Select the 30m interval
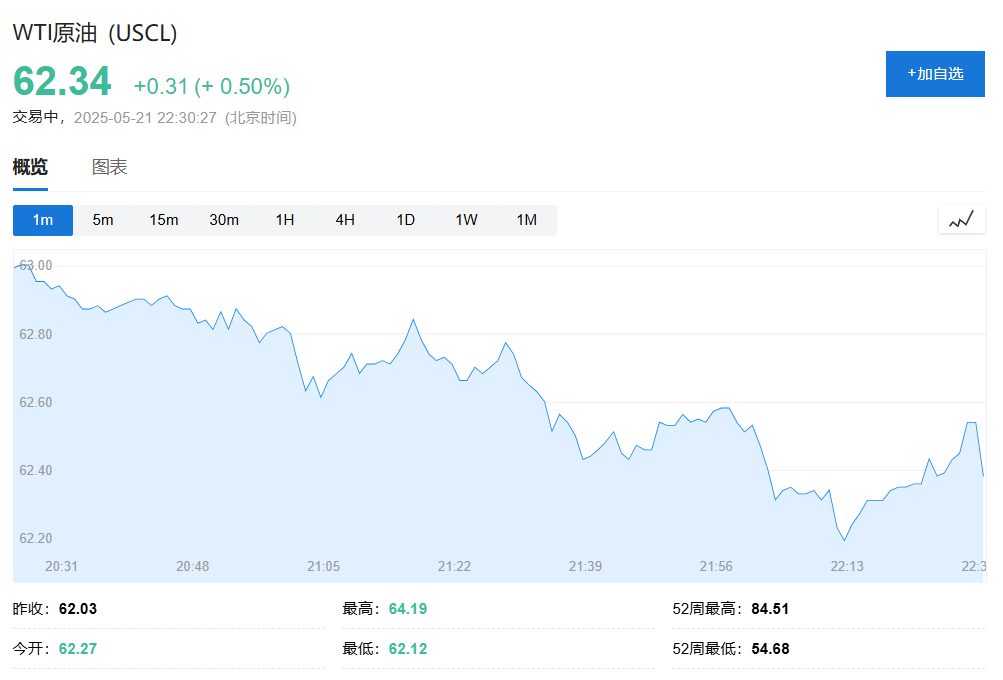Viewport: 1003px width, 680px height. [x=224, y=220]
